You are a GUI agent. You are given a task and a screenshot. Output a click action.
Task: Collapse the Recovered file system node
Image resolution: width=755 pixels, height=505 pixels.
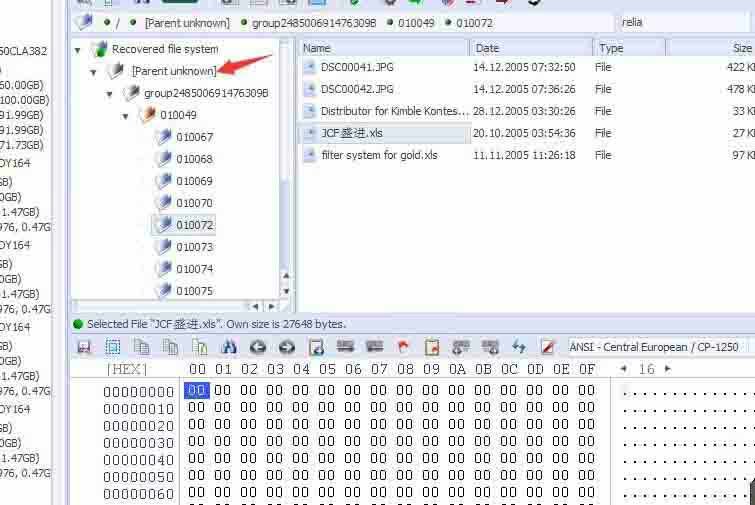[78, 49]
